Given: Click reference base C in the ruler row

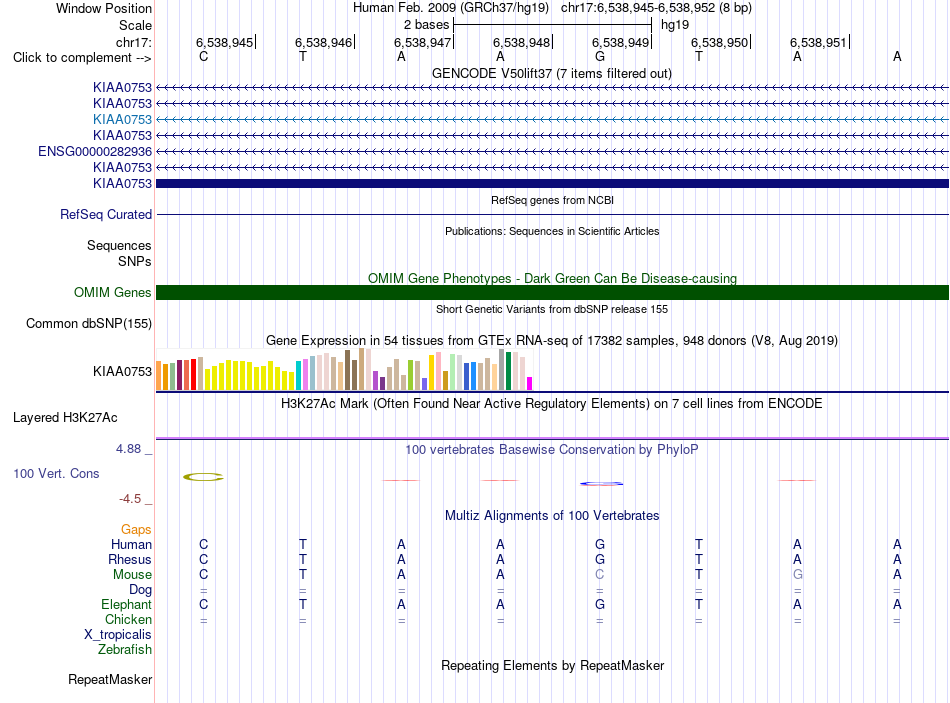Looking at the screenshot, I should tap(204, 56).
